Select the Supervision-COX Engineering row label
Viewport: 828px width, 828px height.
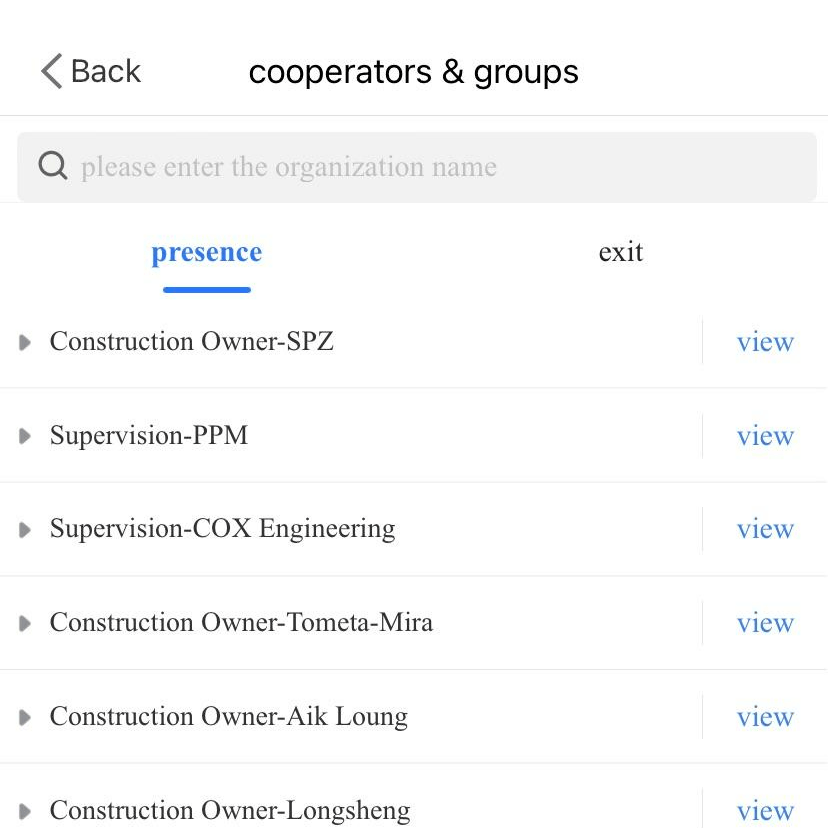(222, 529)
